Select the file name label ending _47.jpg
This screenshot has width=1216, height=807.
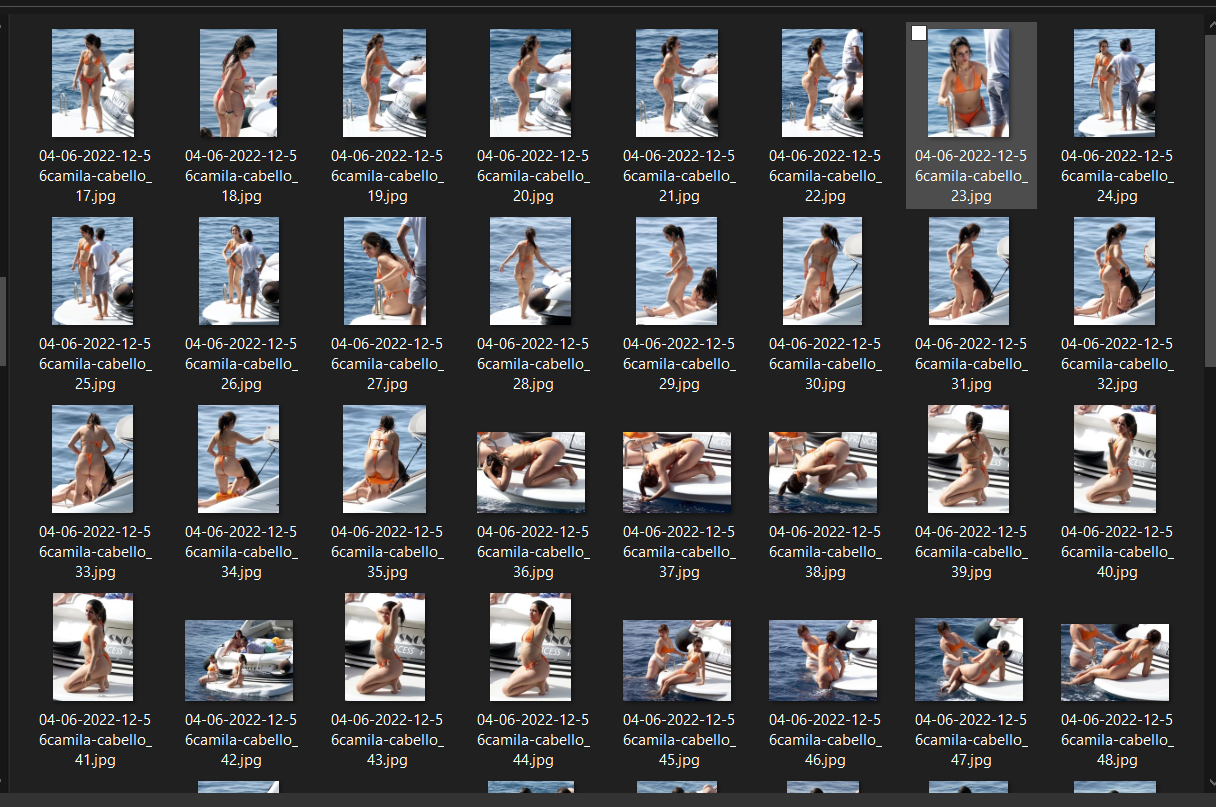(970, 740)
